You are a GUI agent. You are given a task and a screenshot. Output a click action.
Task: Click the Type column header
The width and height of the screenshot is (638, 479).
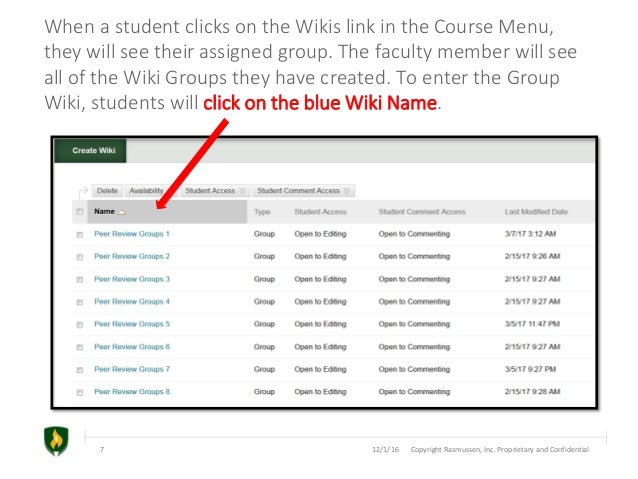(x=262, y=212)
